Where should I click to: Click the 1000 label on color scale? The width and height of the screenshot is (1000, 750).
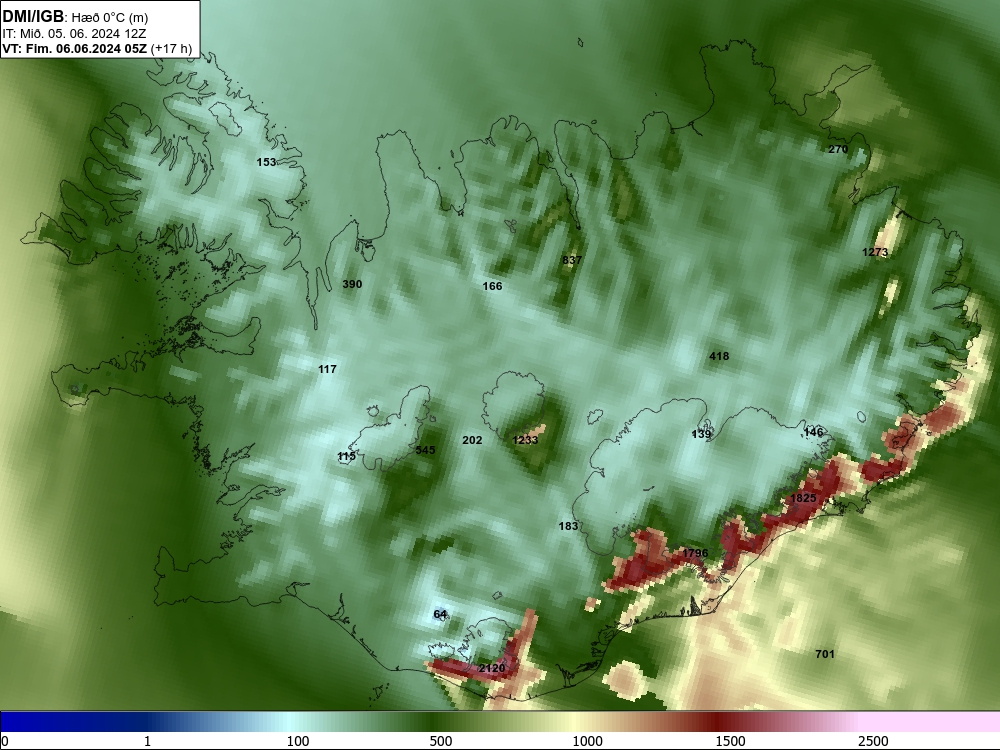[x=587, y=741]
